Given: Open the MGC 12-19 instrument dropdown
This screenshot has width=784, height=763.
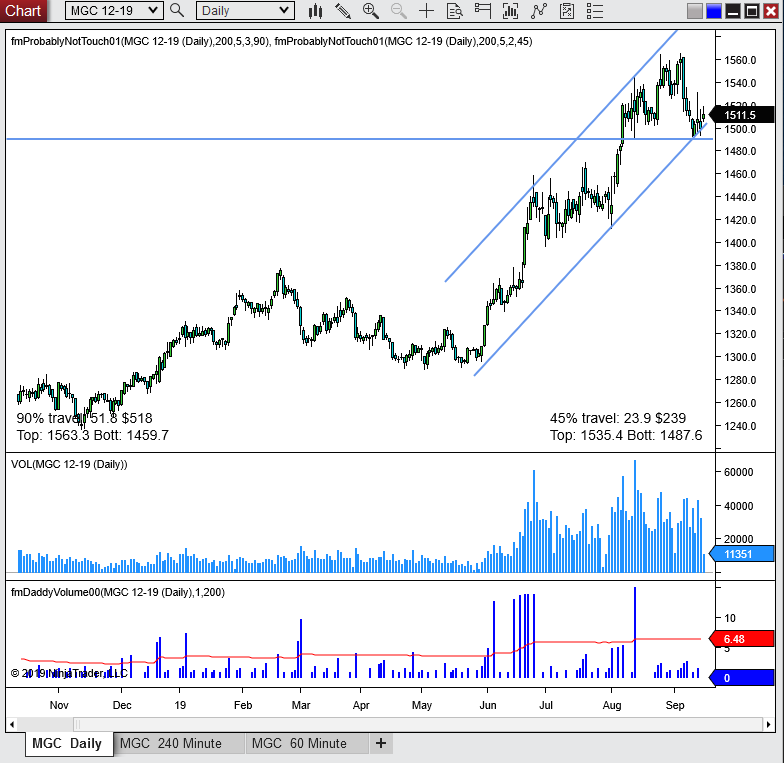Looking at the screenshot, I should click(x=114, y=10).
